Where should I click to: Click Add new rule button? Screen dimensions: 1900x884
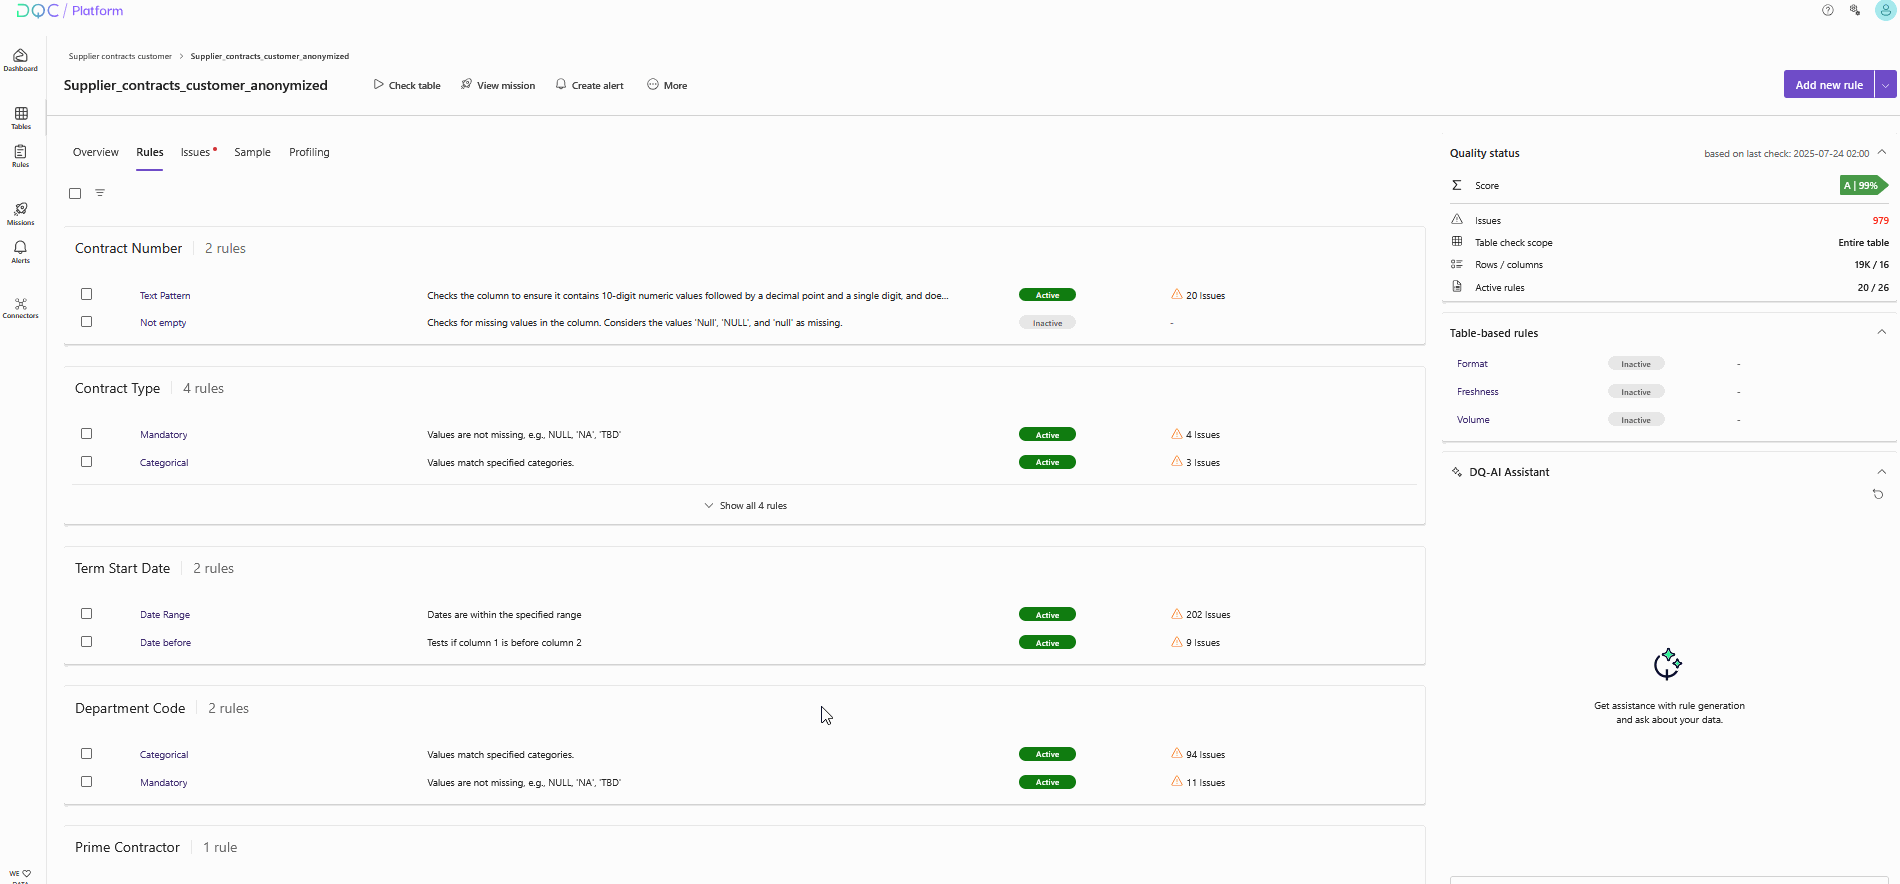[1829, 85]
